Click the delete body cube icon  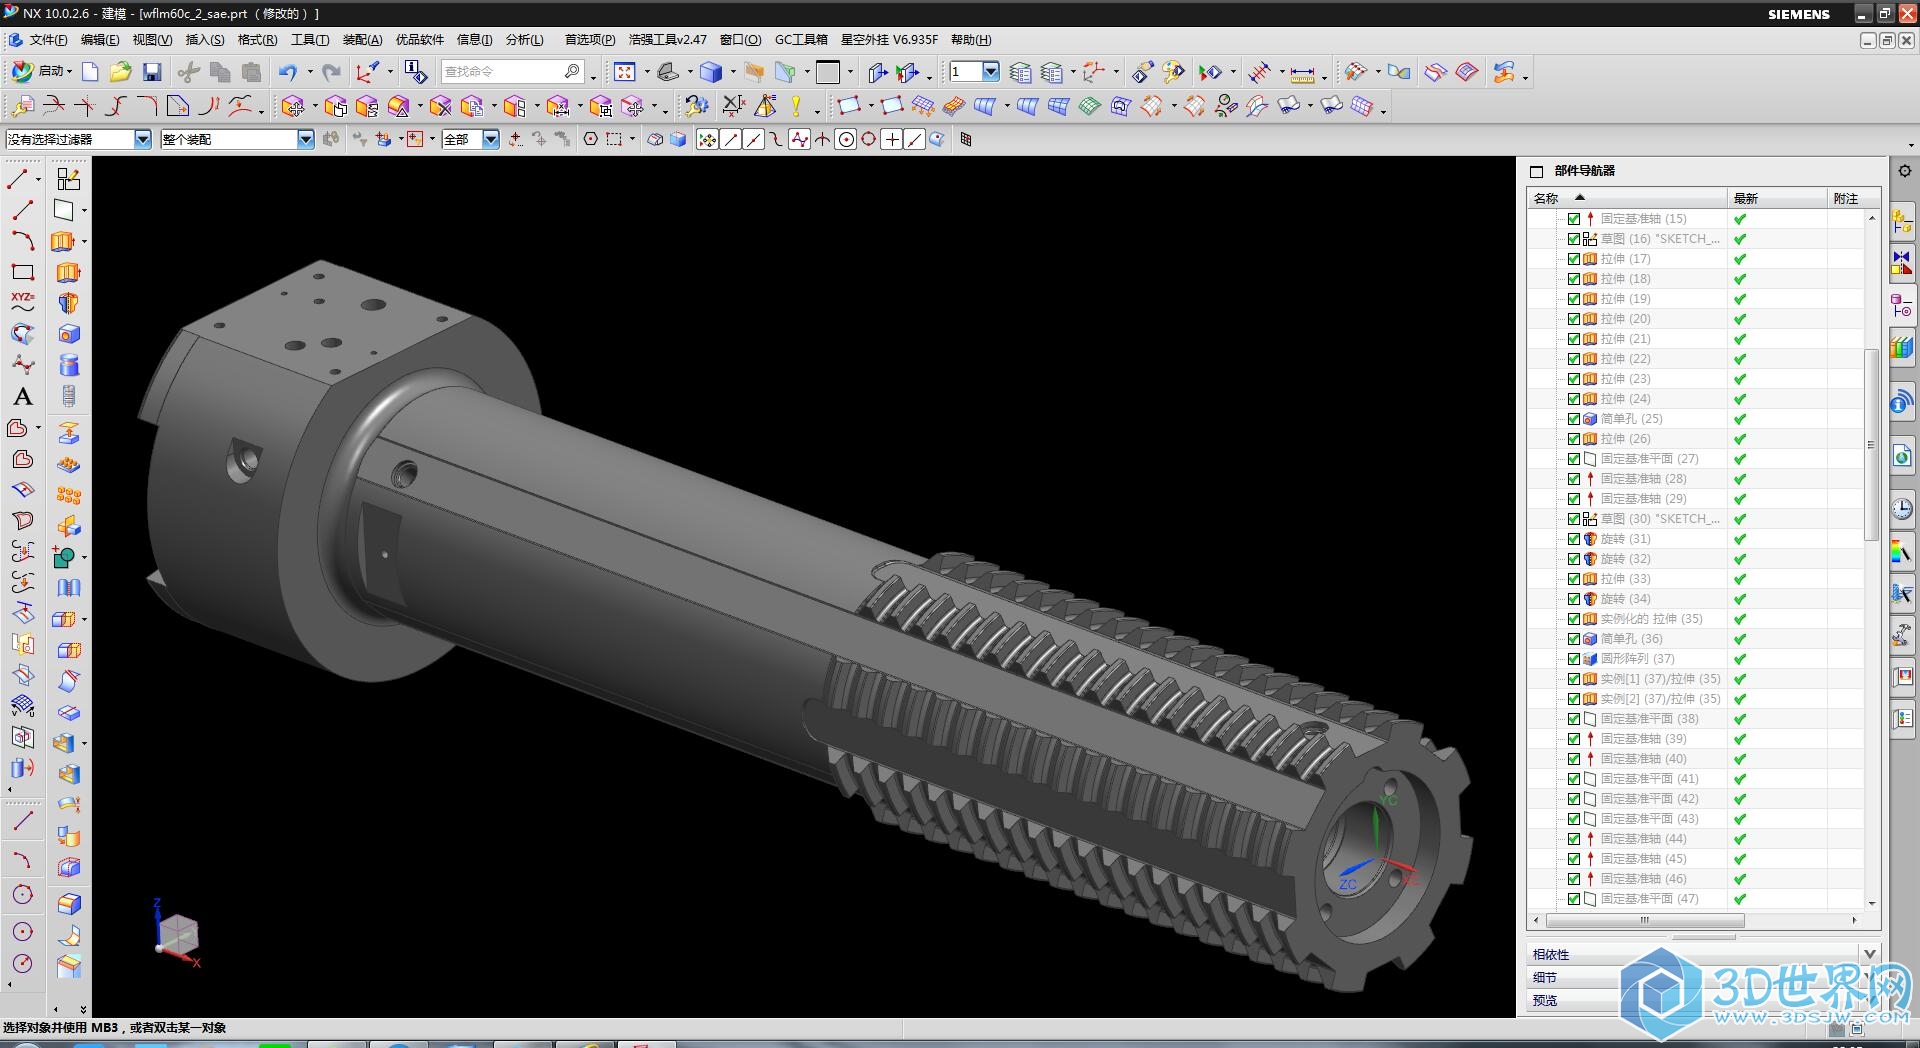click(440, 106)
